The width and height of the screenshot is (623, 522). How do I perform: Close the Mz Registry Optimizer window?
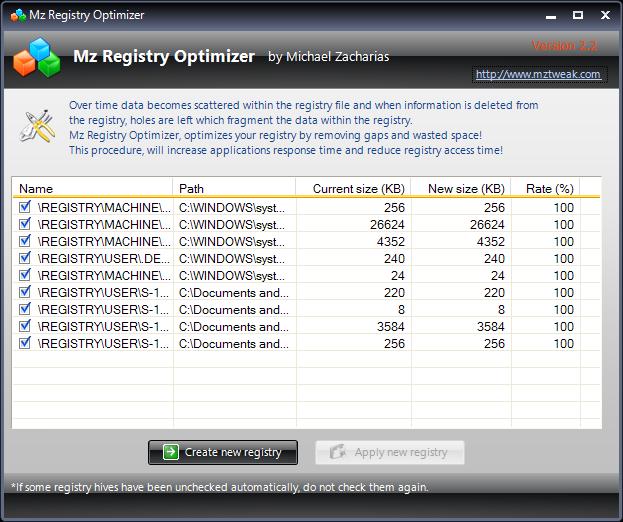click(x=605, y=15)
